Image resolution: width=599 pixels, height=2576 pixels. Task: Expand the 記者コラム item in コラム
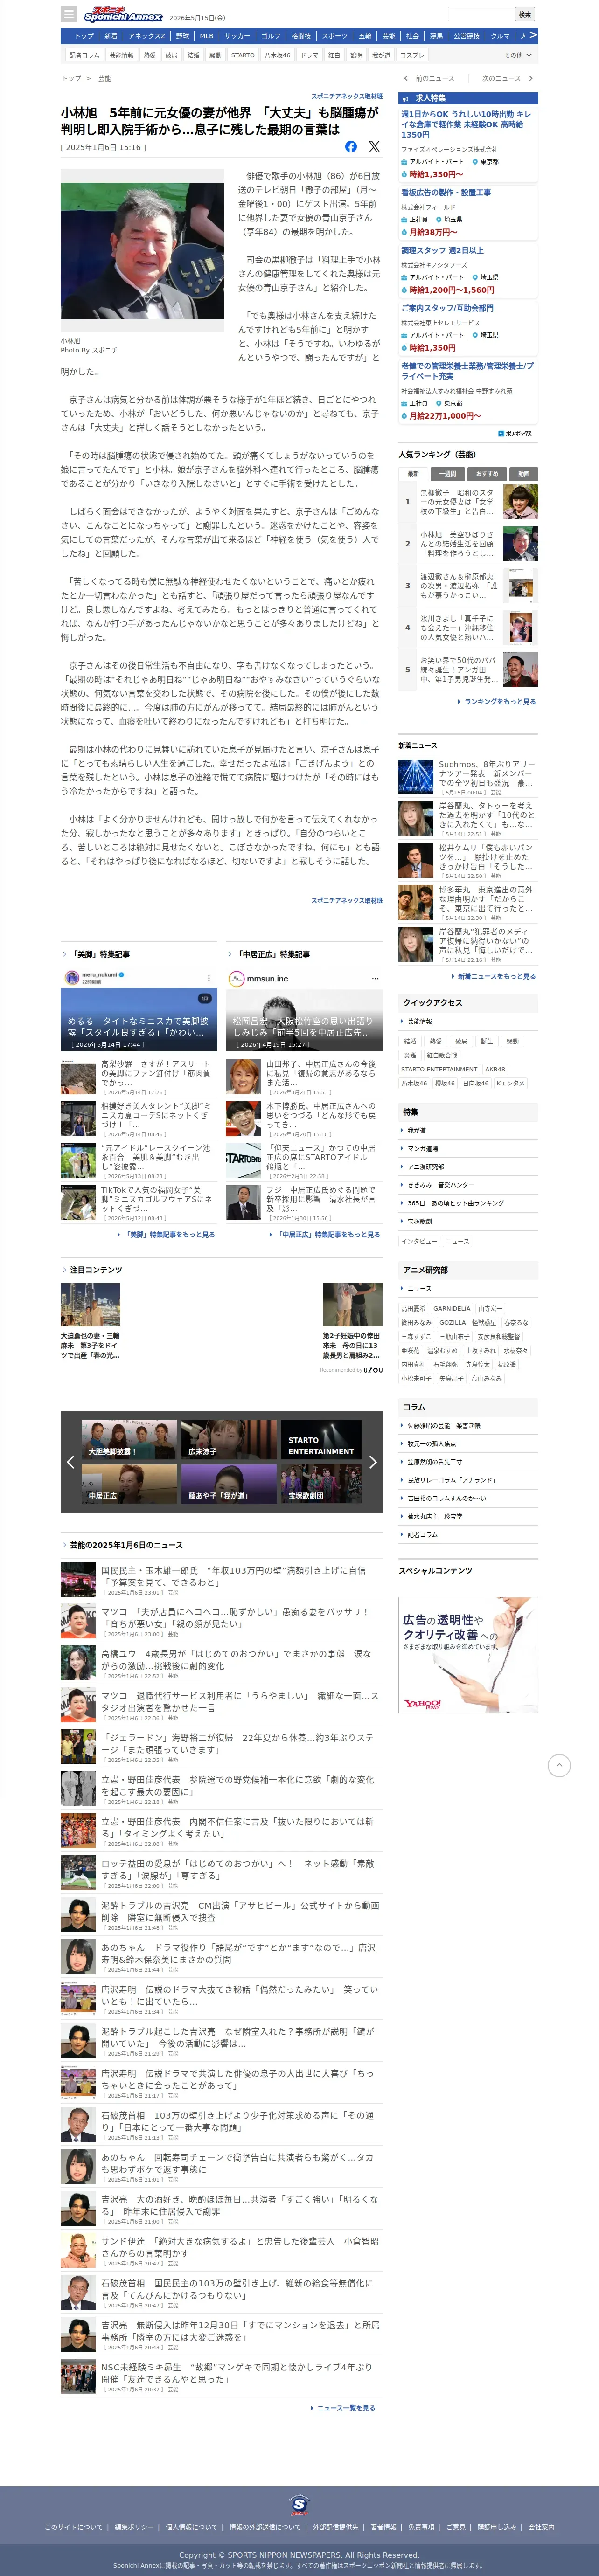coord(468,1534)
